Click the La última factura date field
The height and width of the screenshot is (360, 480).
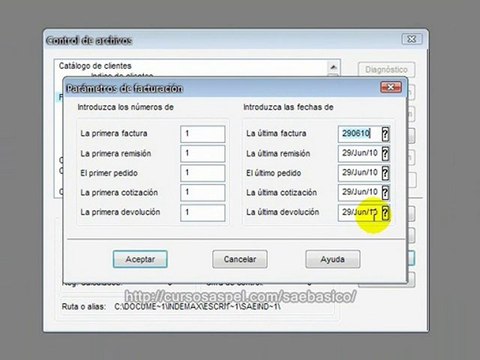(x=359, y=134)
